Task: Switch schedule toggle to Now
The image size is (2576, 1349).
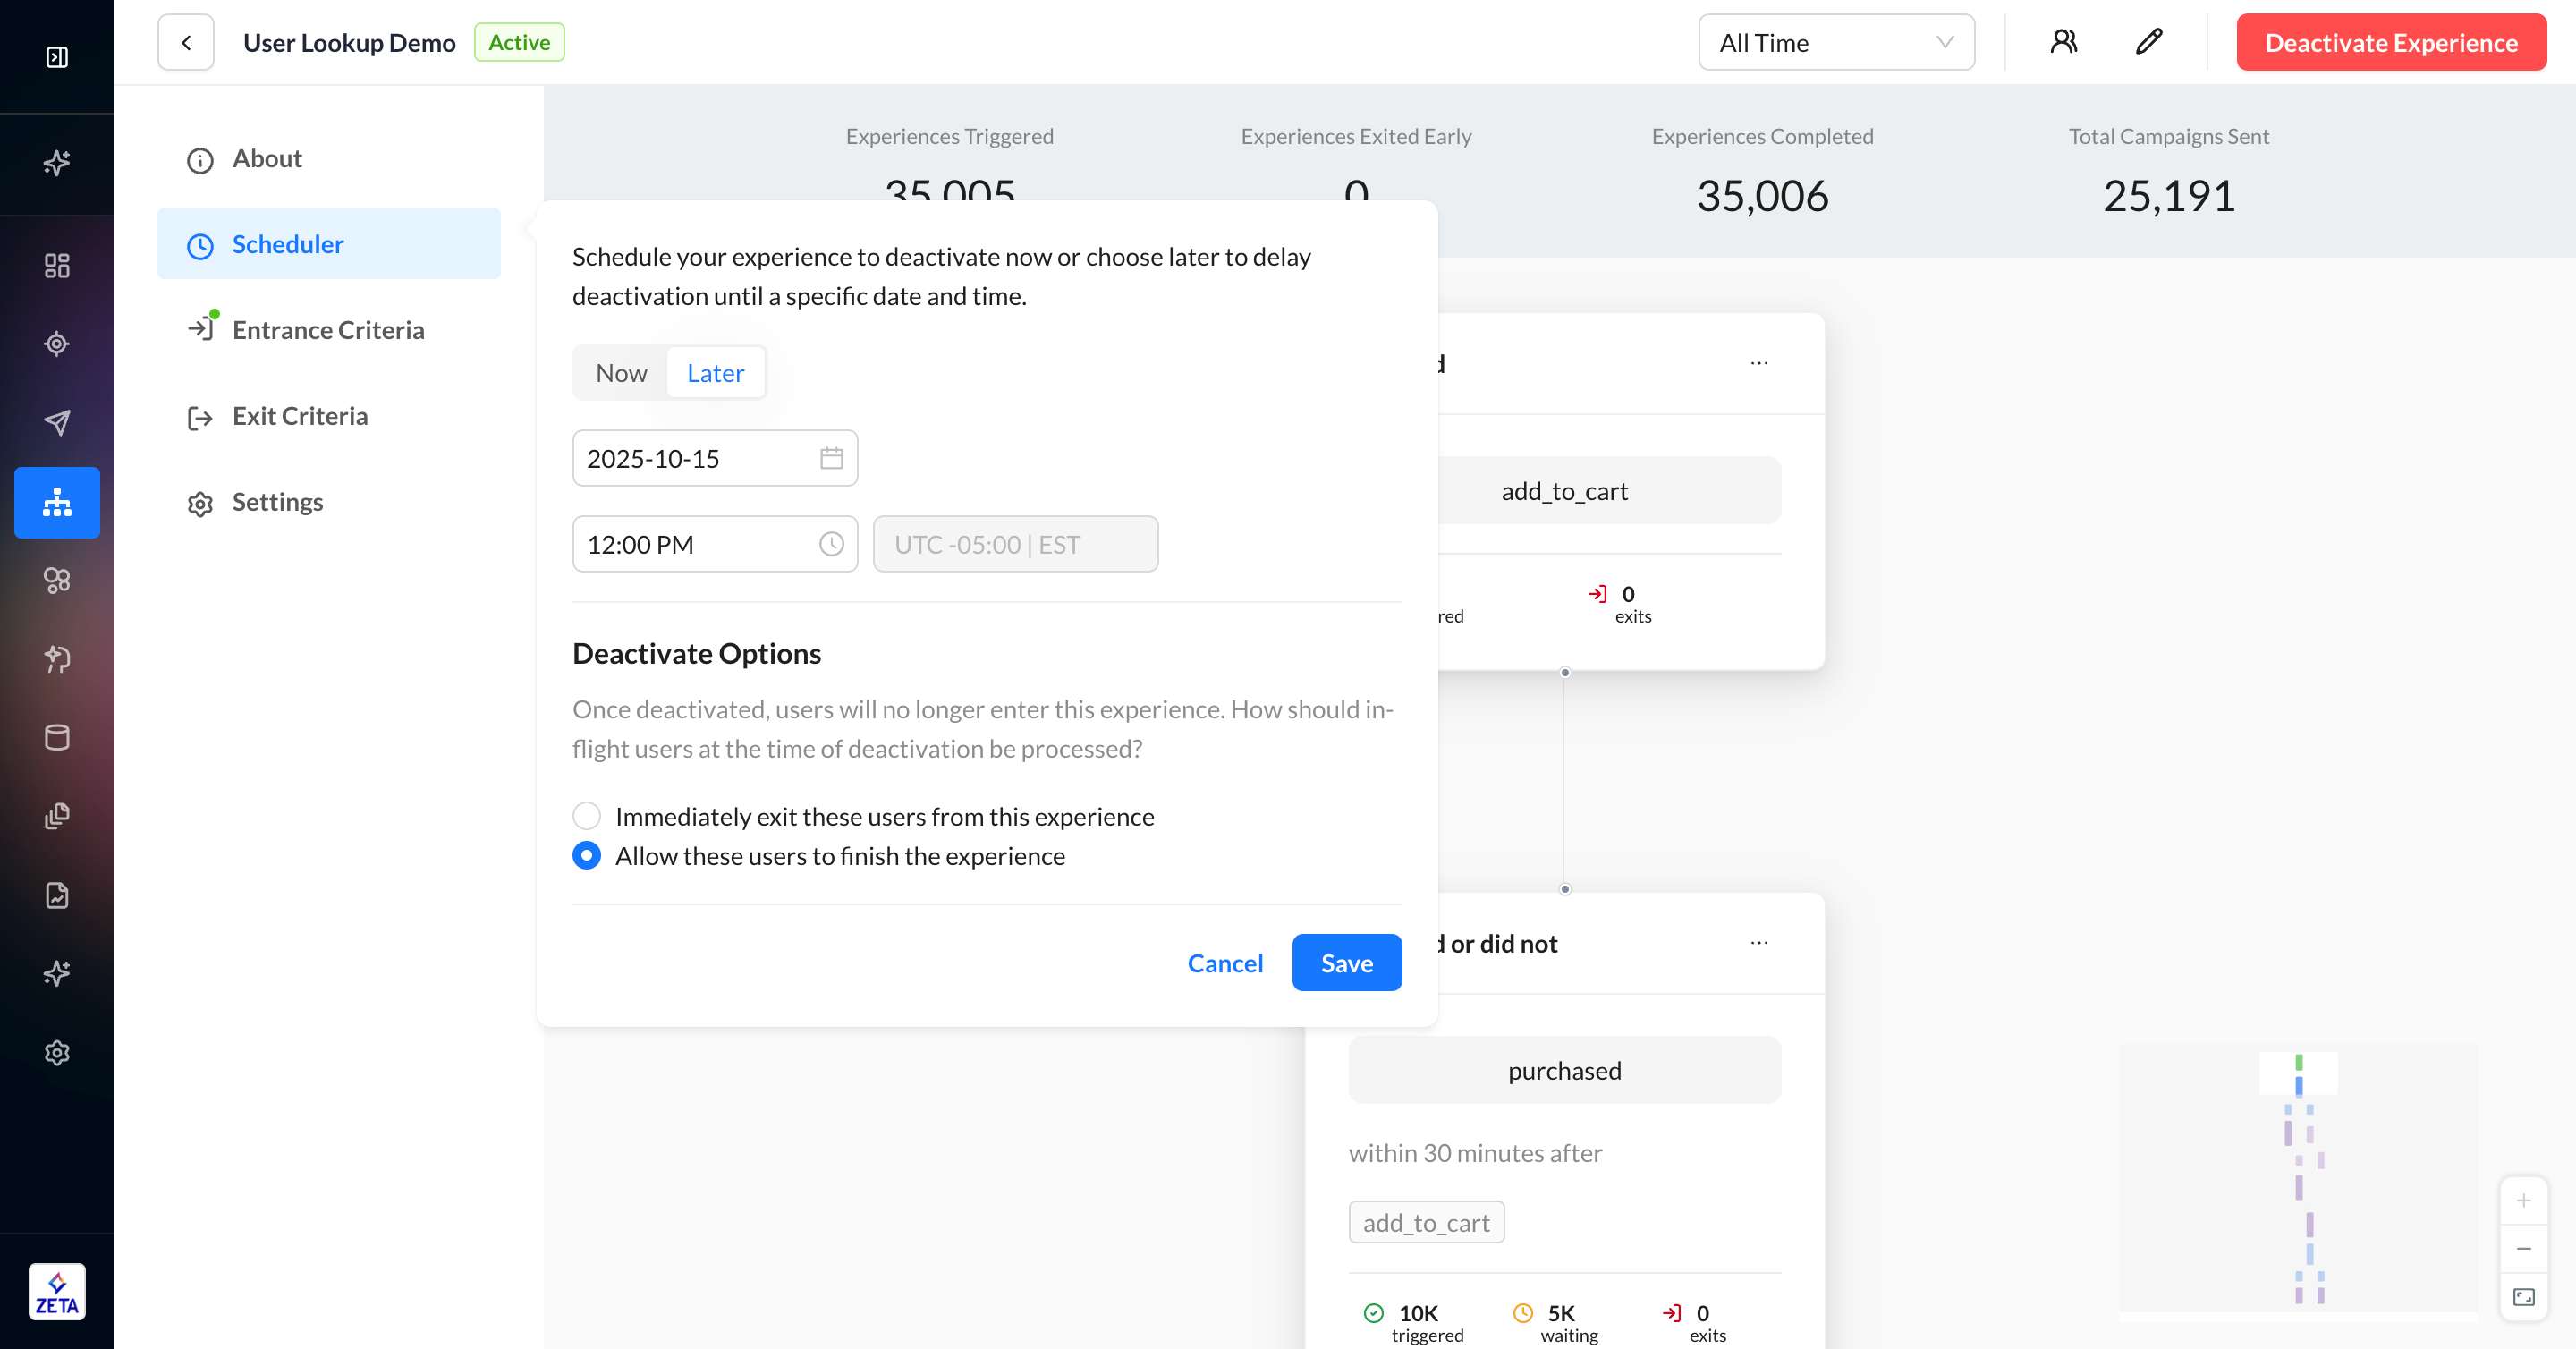Action: (x=621, y=373)
